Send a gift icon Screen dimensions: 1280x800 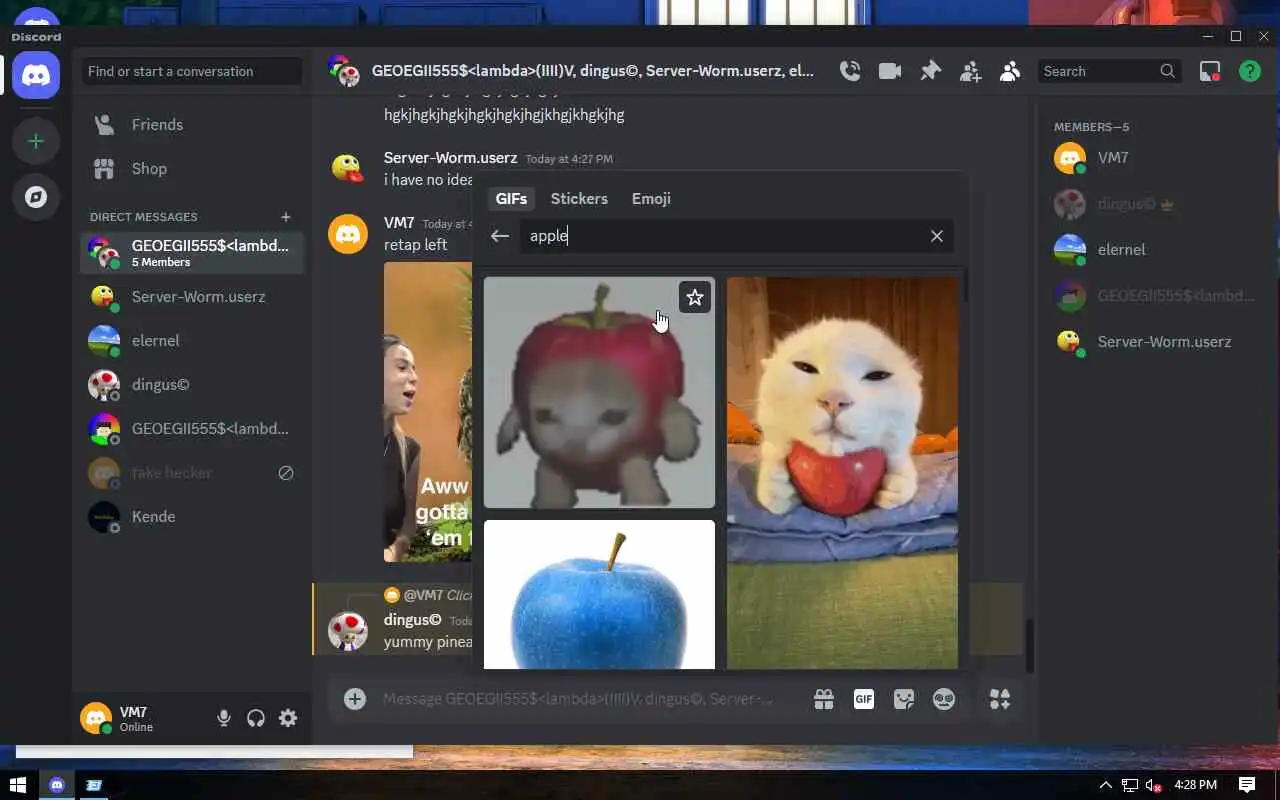point(824,699)
